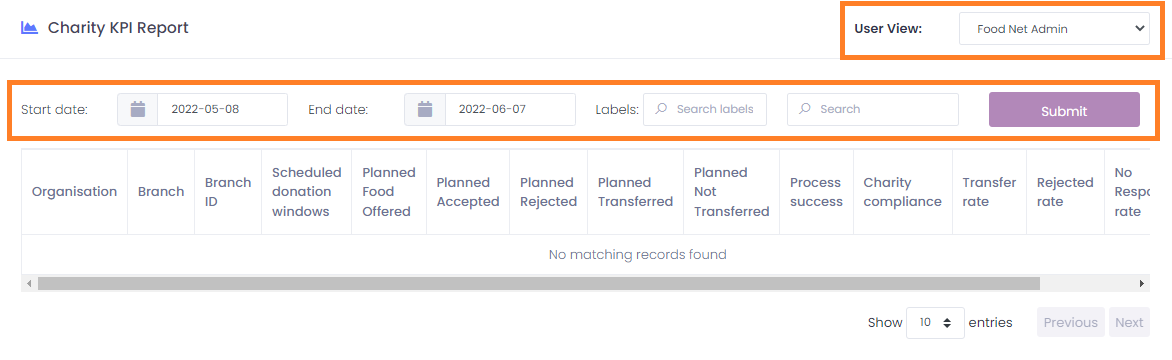Screen dimensions: 1172x360
Task: Focus the Search labels input
Action: [705, 109]
